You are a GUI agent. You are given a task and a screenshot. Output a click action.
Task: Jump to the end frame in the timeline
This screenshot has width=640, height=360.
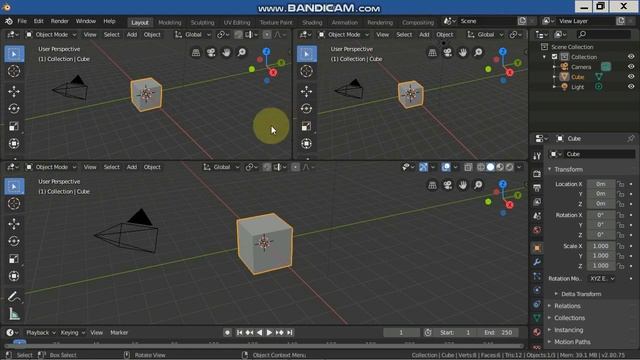point(289,333)
